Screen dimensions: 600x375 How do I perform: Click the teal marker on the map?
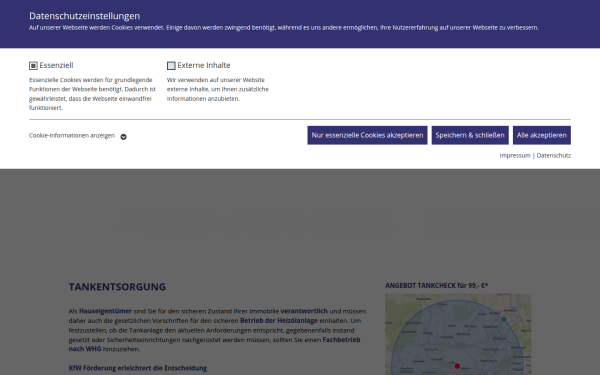(504, 320)
